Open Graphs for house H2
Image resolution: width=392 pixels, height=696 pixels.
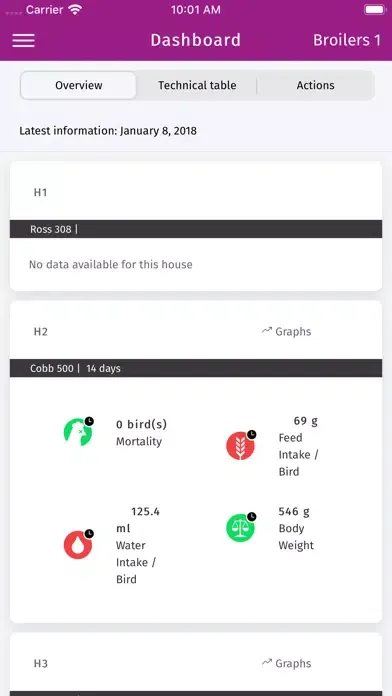coord(286,332)
